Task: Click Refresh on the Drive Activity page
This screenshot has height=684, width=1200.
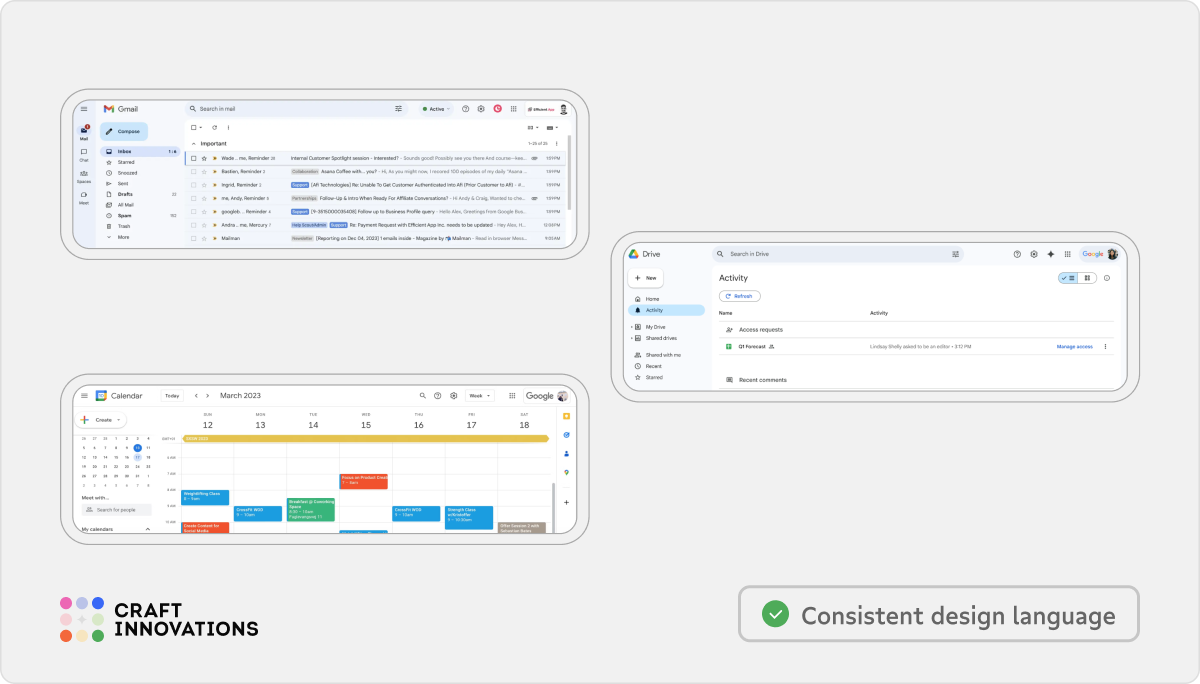Action: tap(740, 296)
